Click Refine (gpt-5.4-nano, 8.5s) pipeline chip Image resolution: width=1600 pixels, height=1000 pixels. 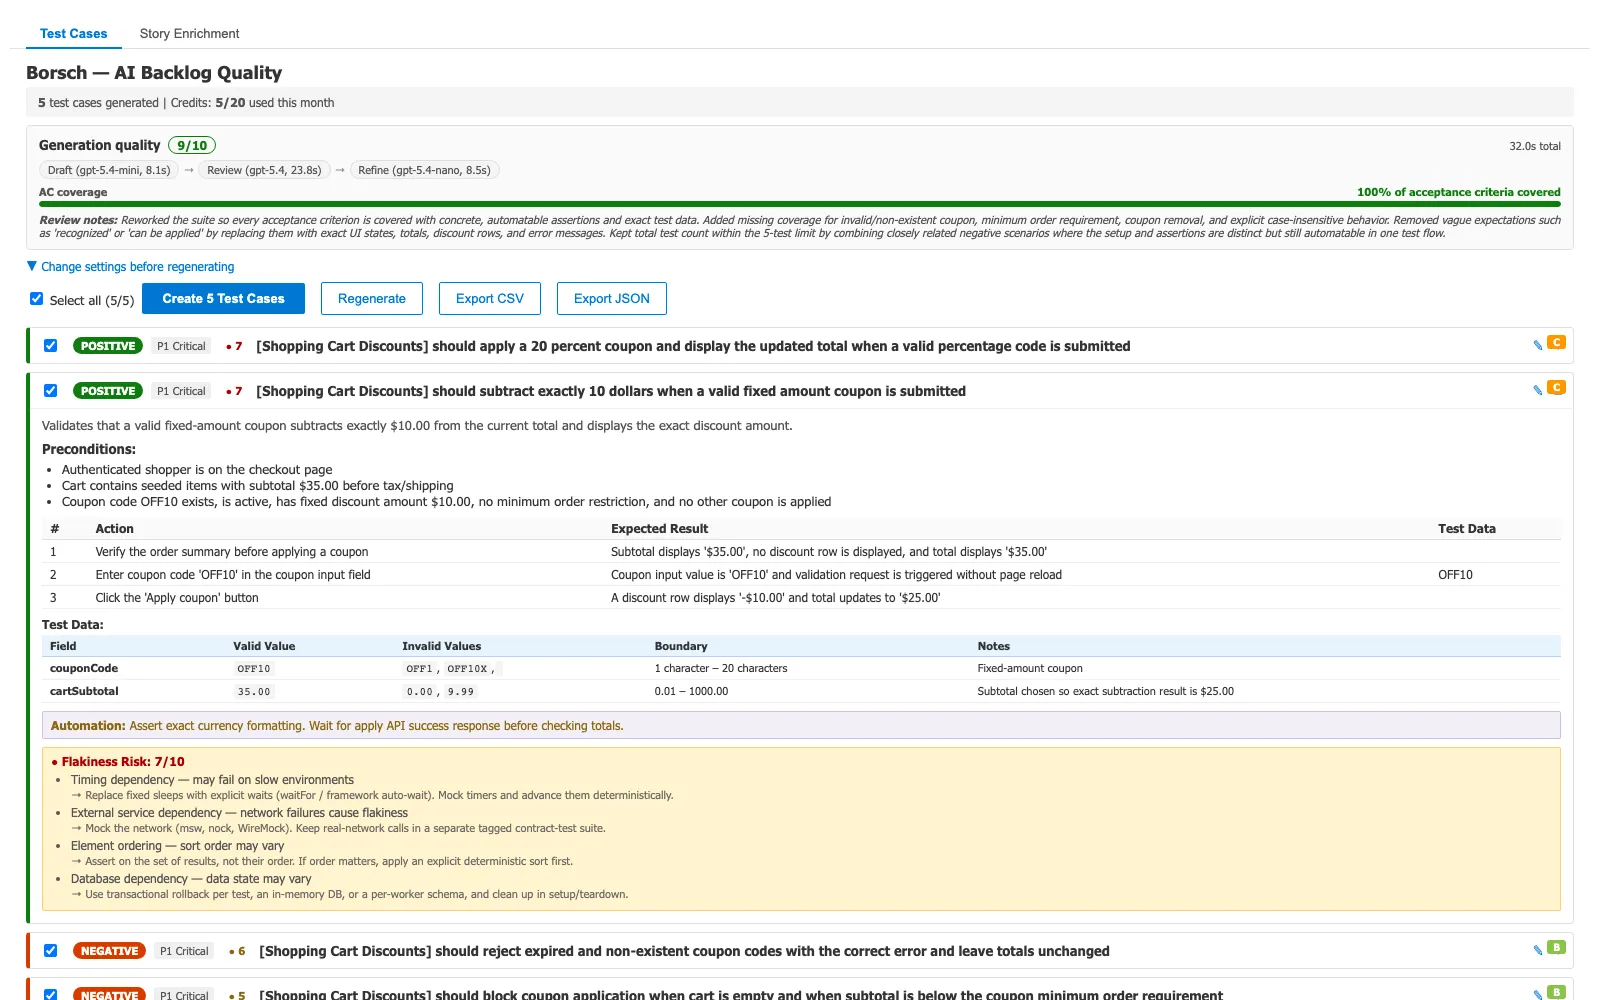coord(424,170)
